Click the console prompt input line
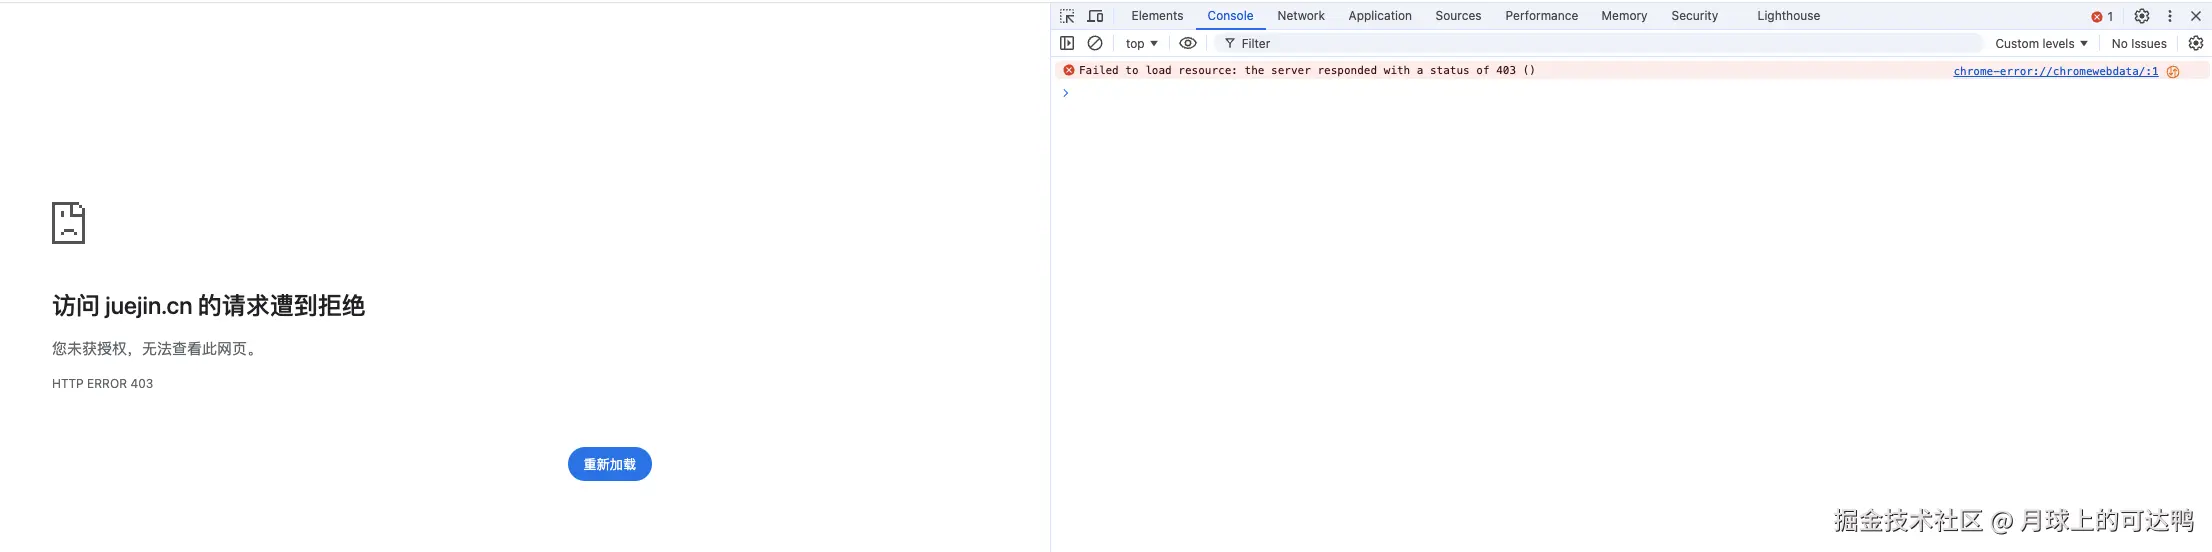This screenshot has width=2212, height=552. click(1600, 93)
